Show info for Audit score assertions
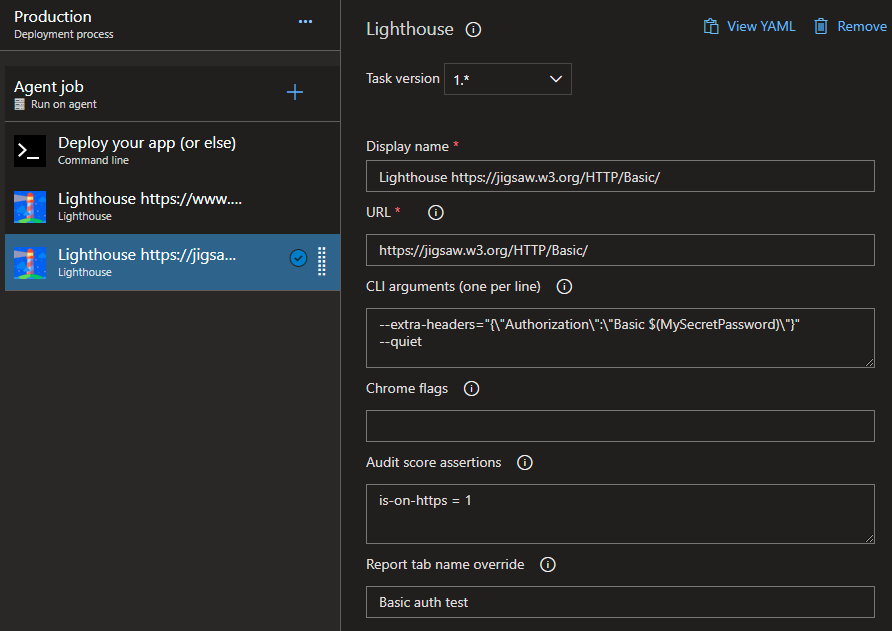Viewport: 892px width, 631px height. [x=525, y=463]
